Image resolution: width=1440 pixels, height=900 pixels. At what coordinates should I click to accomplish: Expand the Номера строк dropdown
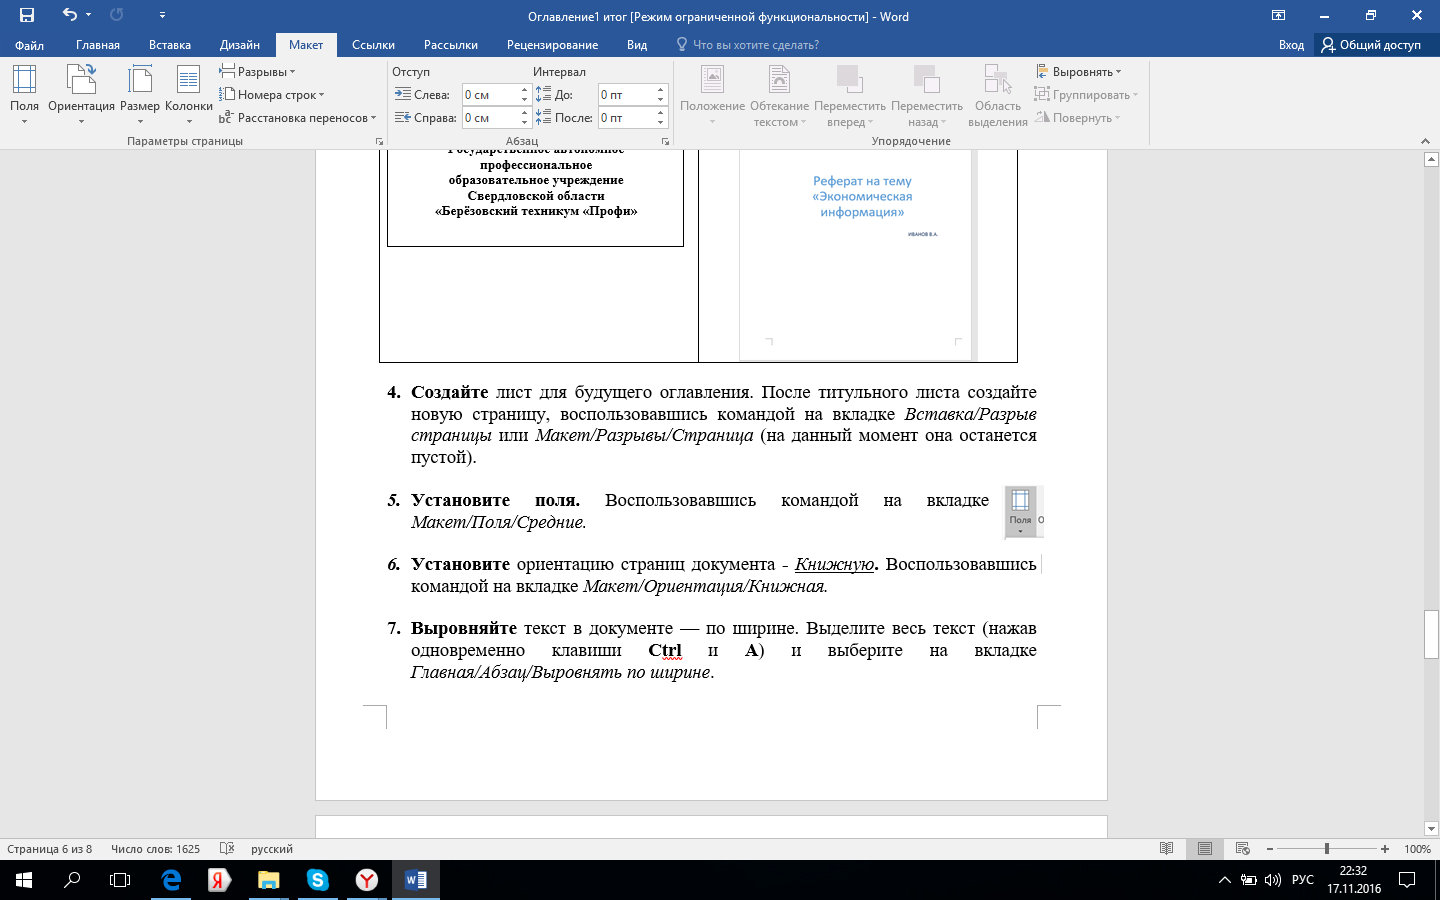click(x=271, y=95)
